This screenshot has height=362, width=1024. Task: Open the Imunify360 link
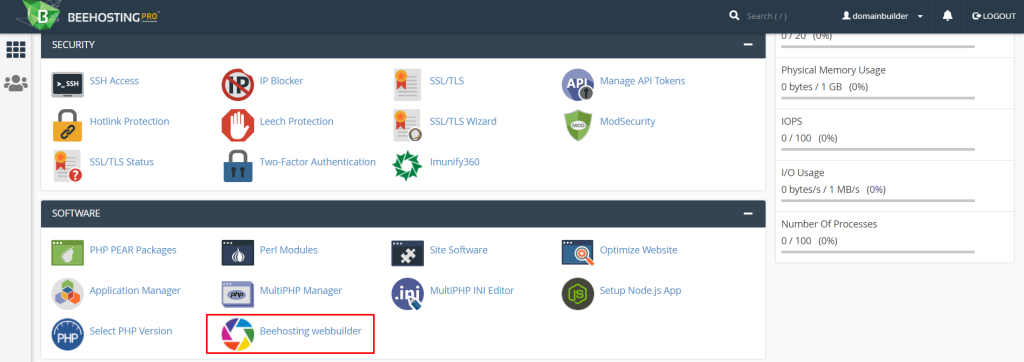coord(455,161)
